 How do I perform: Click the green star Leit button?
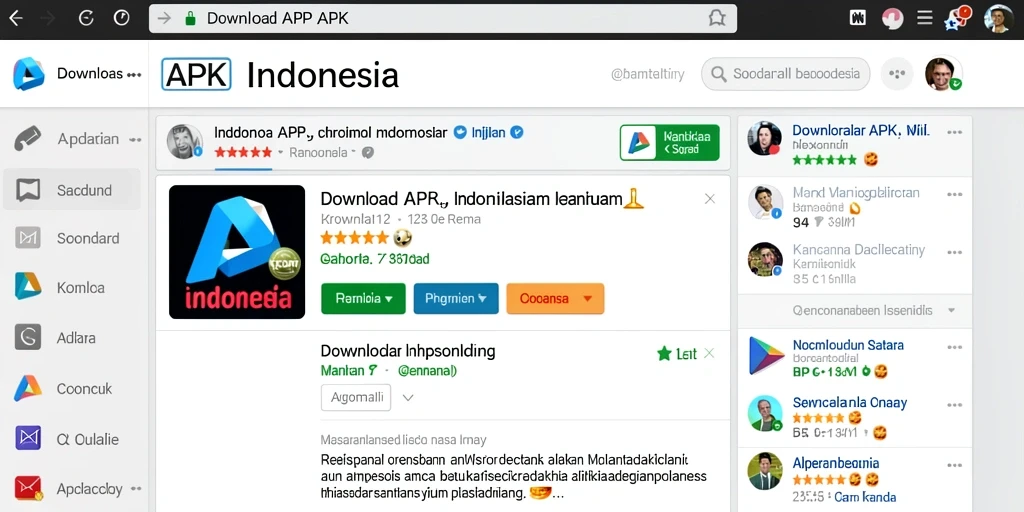coord(677,354)
